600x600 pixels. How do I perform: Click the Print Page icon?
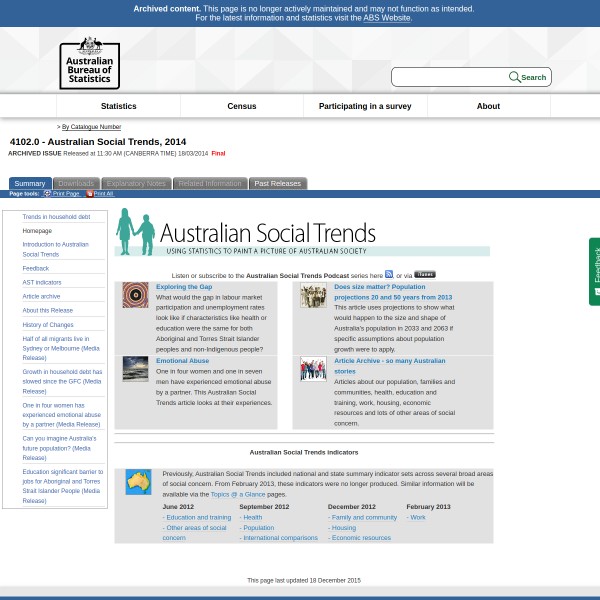click(x=47, y=194)
